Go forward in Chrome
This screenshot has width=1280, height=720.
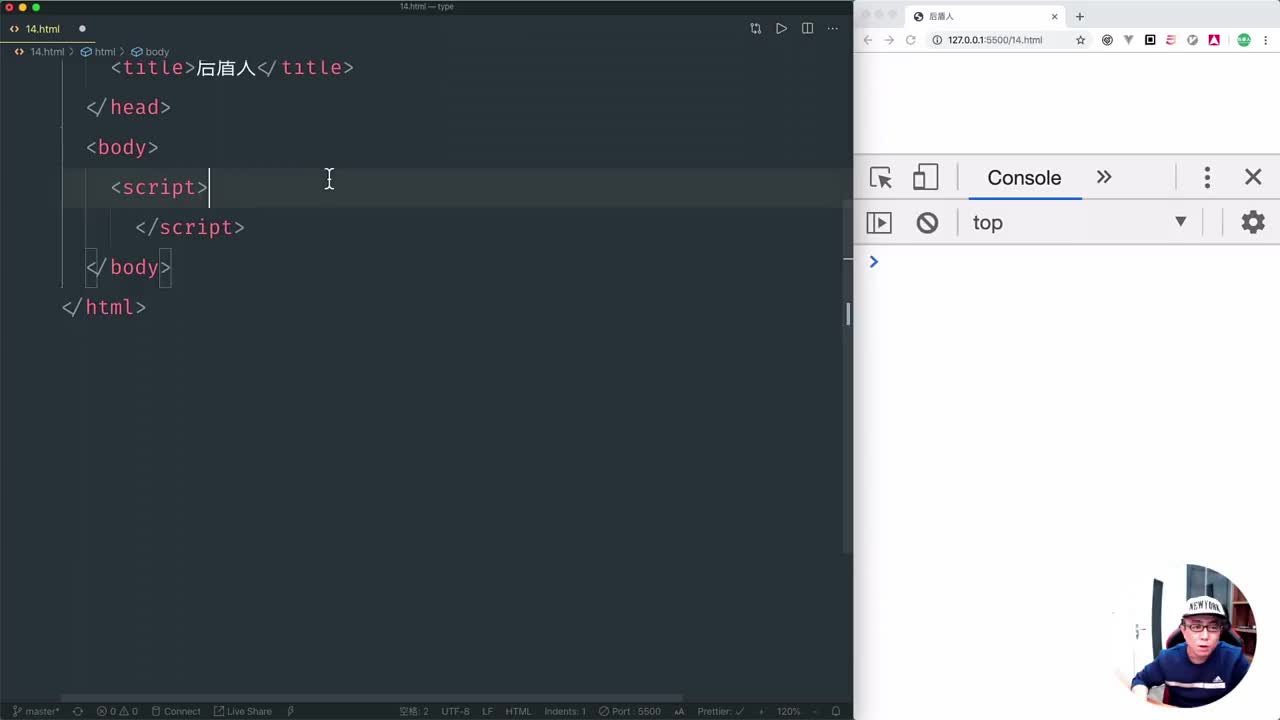tap(889, 40)
